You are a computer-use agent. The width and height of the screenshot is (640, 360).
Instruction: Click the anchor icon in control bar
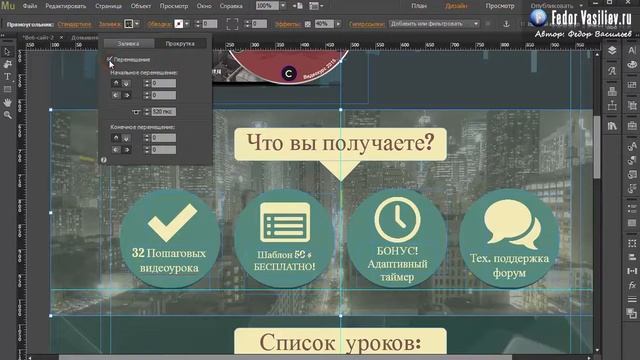coord(506,24)
